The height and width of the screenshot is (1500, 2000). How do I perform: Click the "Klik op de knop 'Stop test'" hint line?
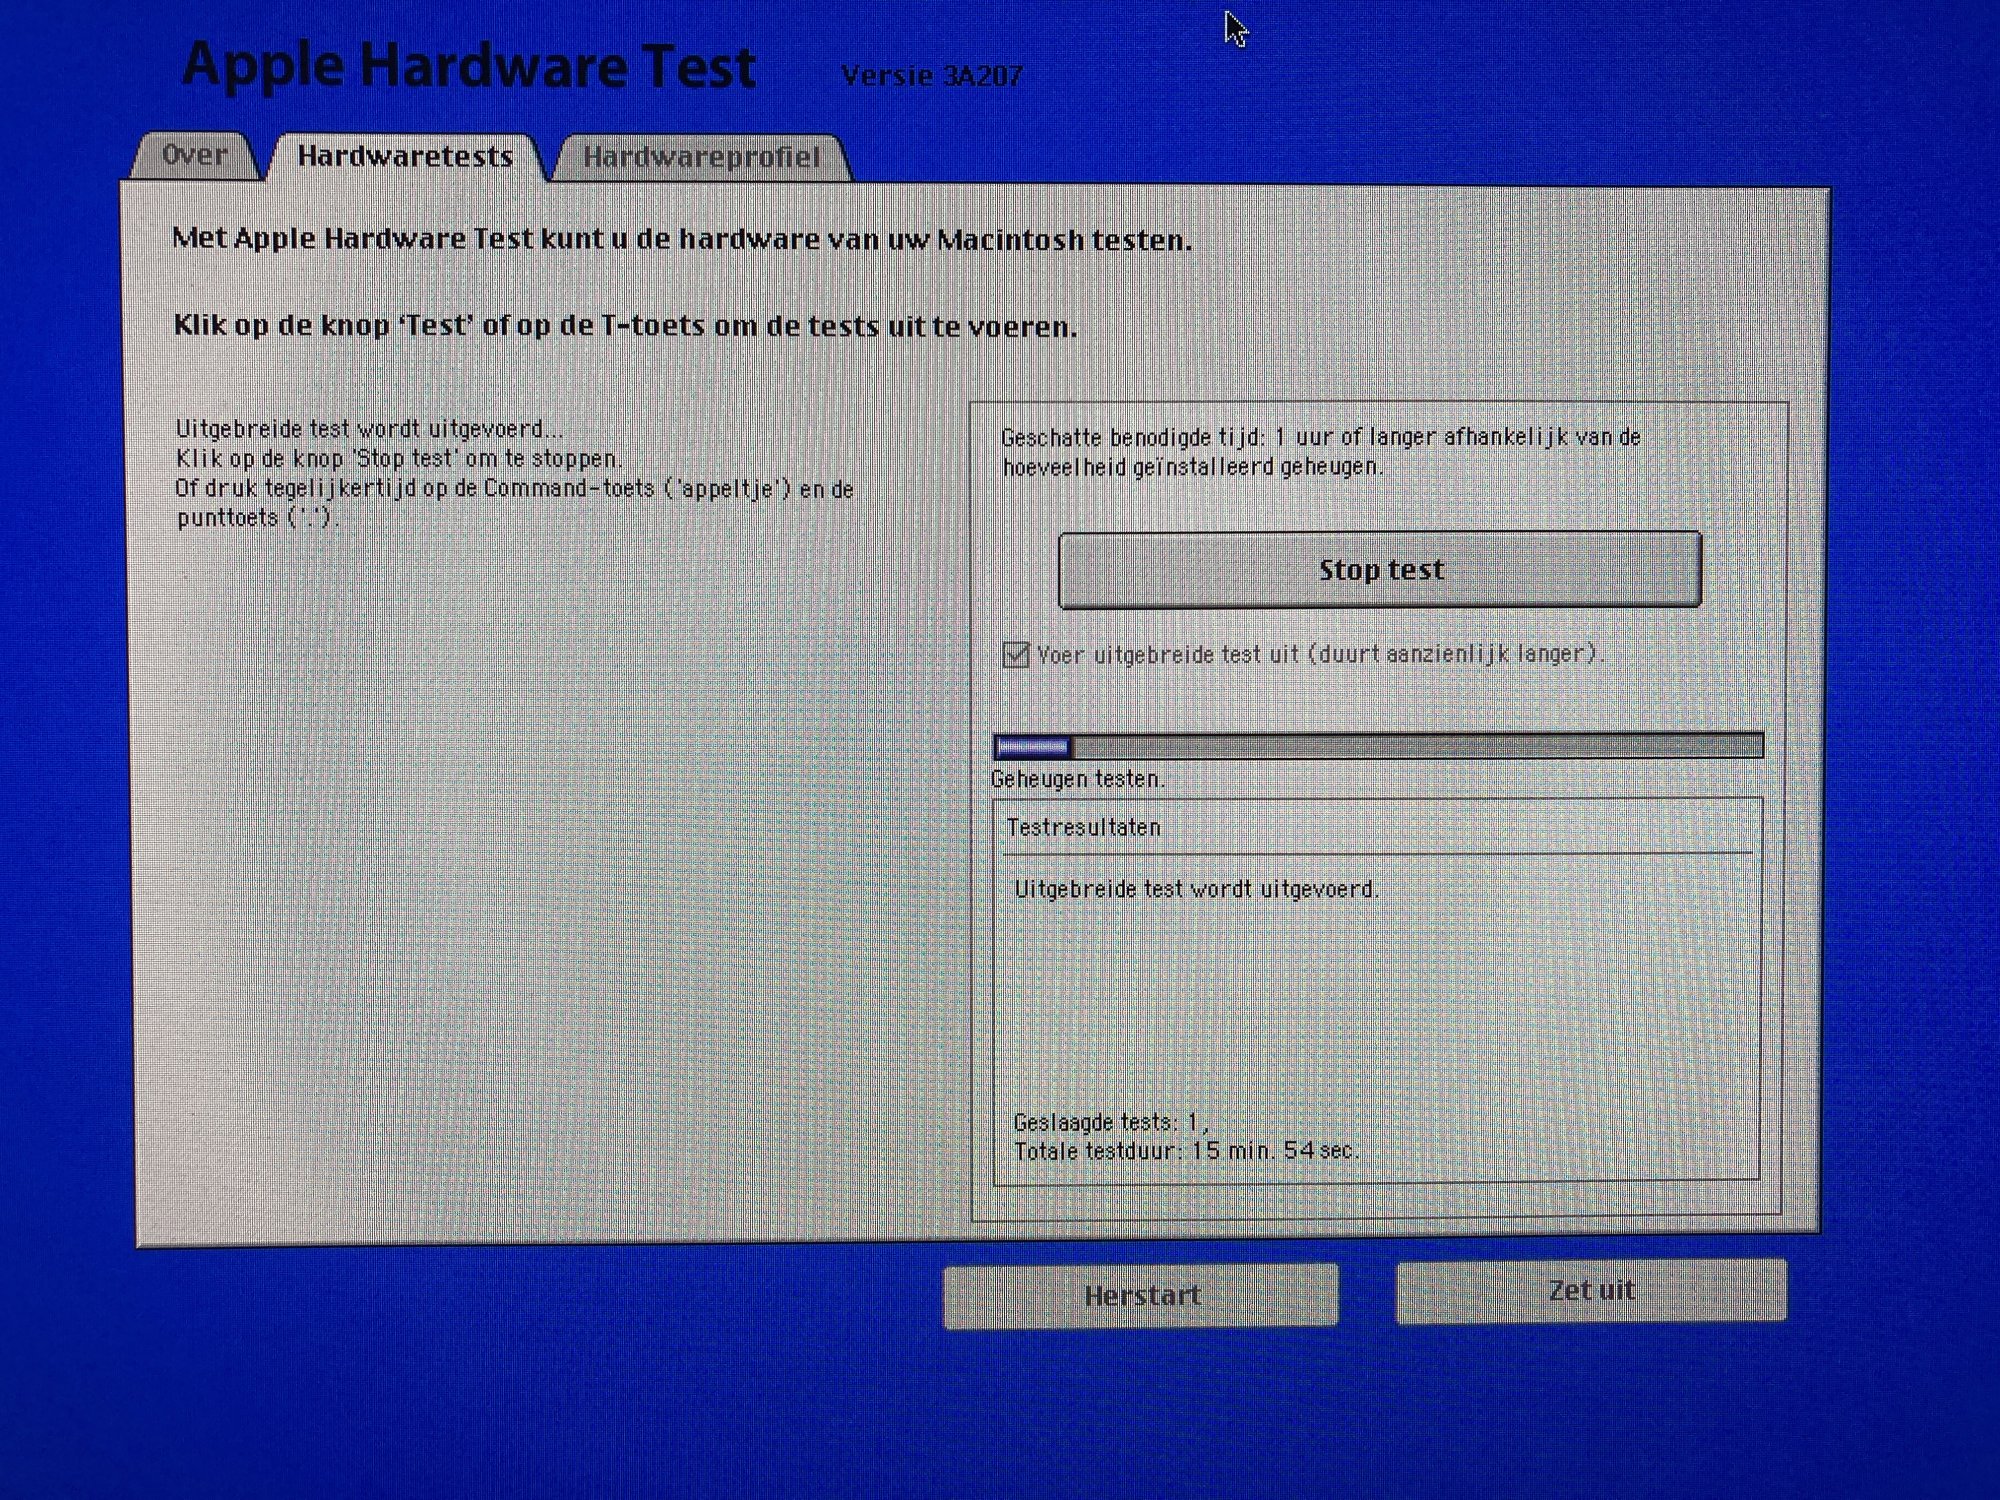coord(398,459)
